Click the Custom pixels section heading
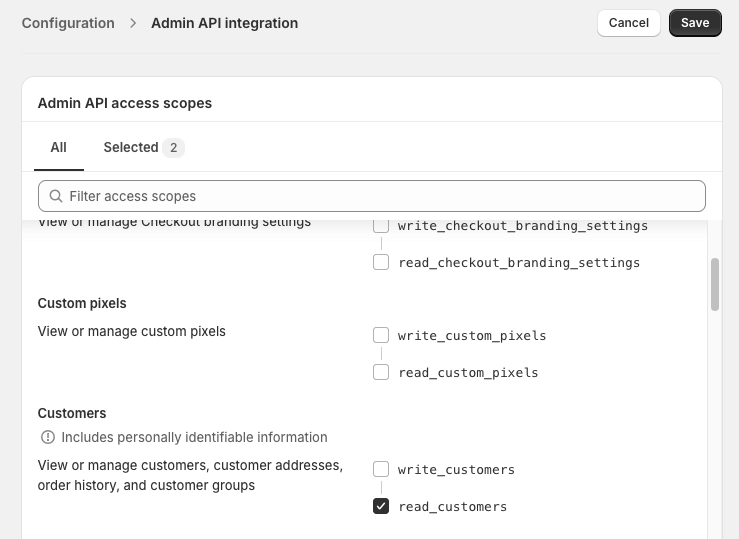 pos(82,303)
